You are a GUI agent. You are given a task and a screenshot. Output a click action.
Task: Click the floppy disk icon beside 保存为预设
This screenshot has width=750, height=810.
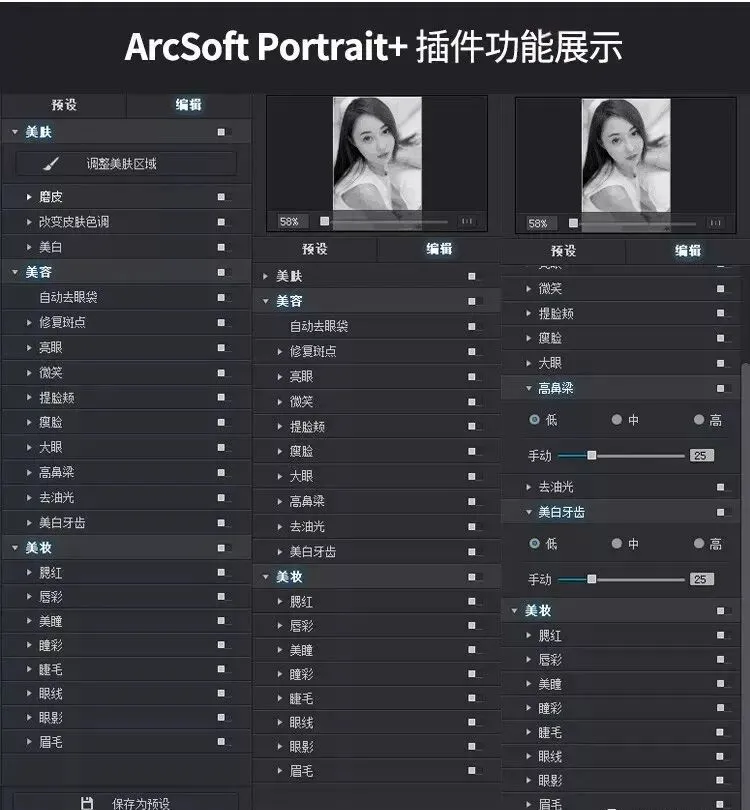coord(87,803)
